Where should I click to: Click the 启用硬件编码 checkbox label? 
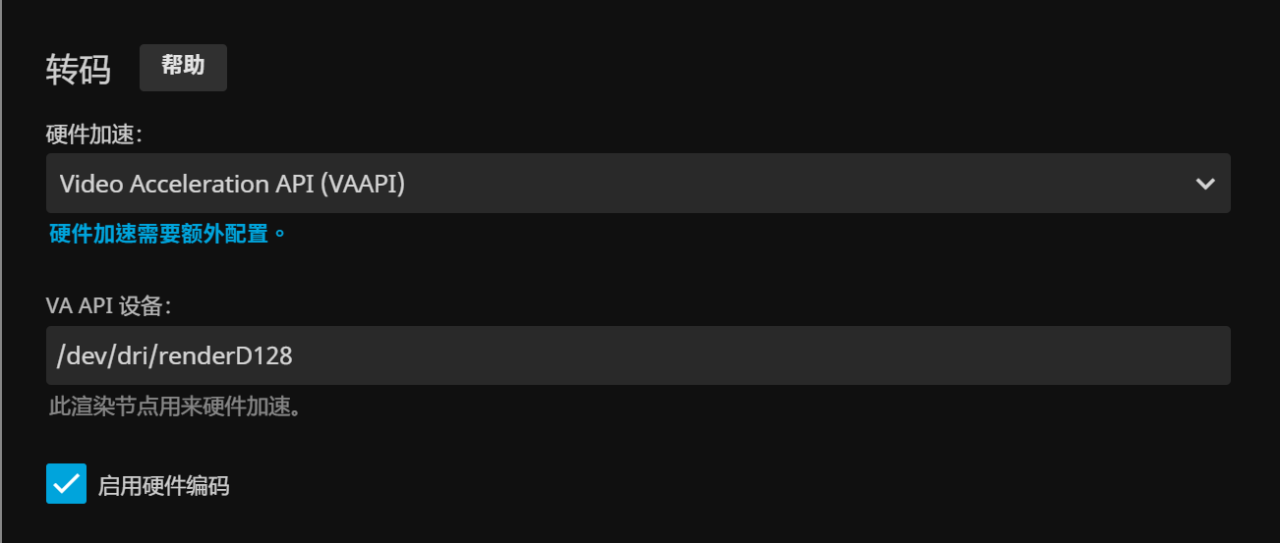coord(163,487)
